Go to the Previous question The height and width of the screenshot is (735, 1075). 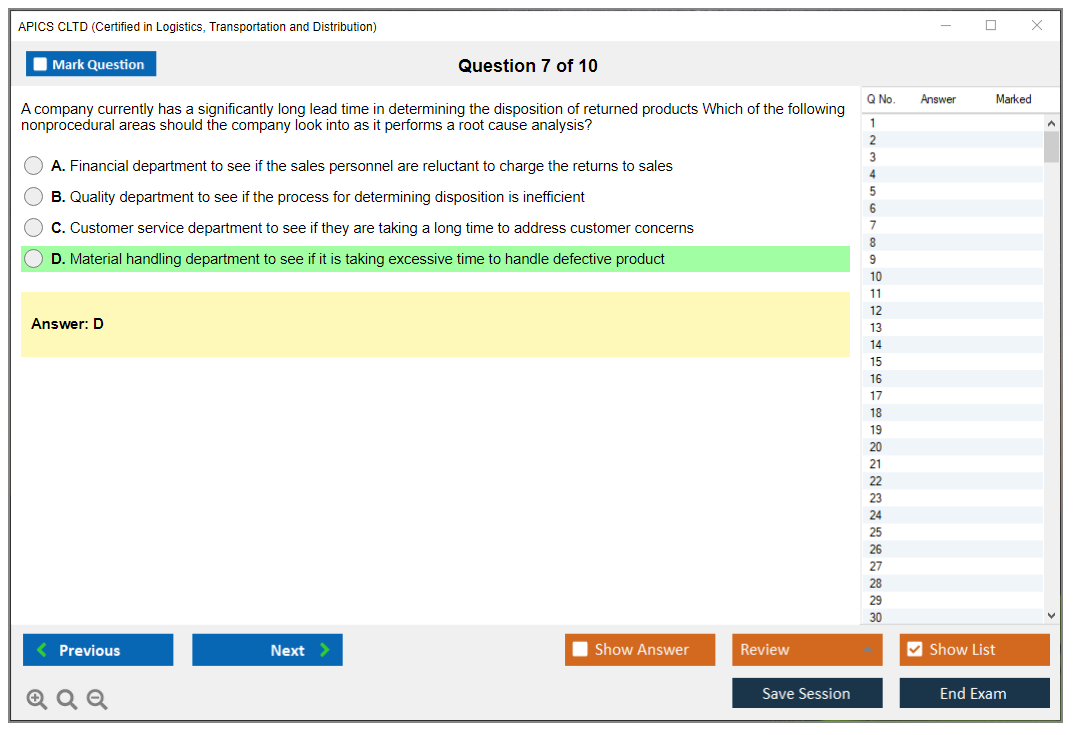coord(98,650)
